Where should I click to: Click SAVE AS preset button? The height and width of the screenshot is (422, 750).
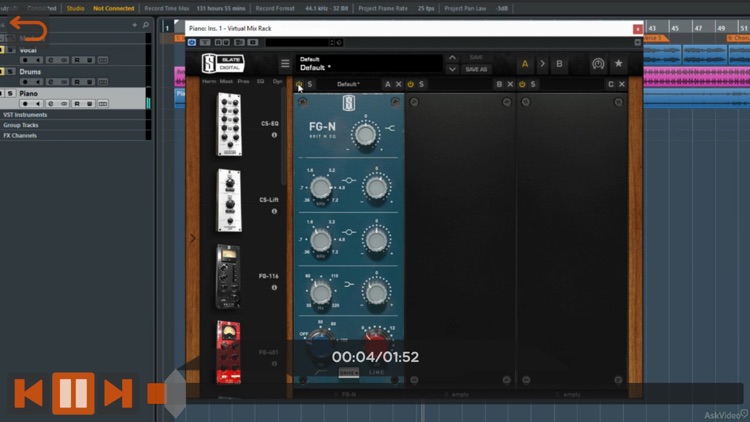pos(476,69)
